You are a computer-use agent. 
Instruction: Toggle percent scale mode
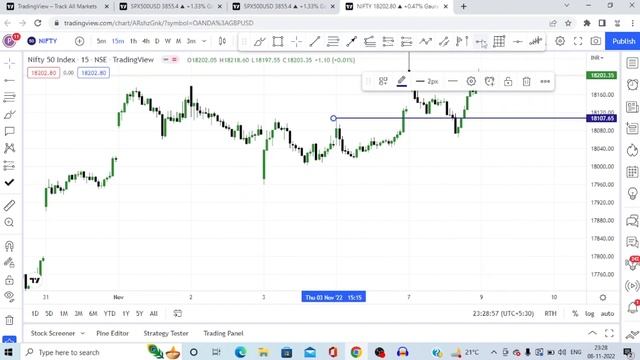575,313
